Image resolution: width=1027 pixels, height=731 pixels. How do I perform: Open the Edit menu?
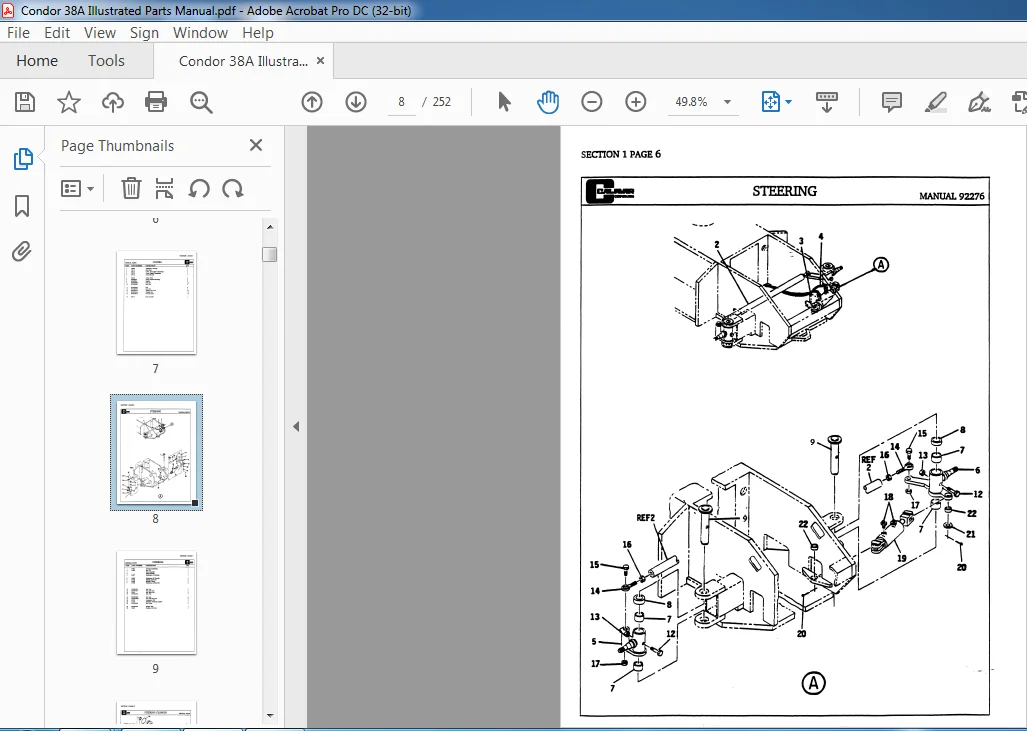pyautogui.click(x=57, y=33)
